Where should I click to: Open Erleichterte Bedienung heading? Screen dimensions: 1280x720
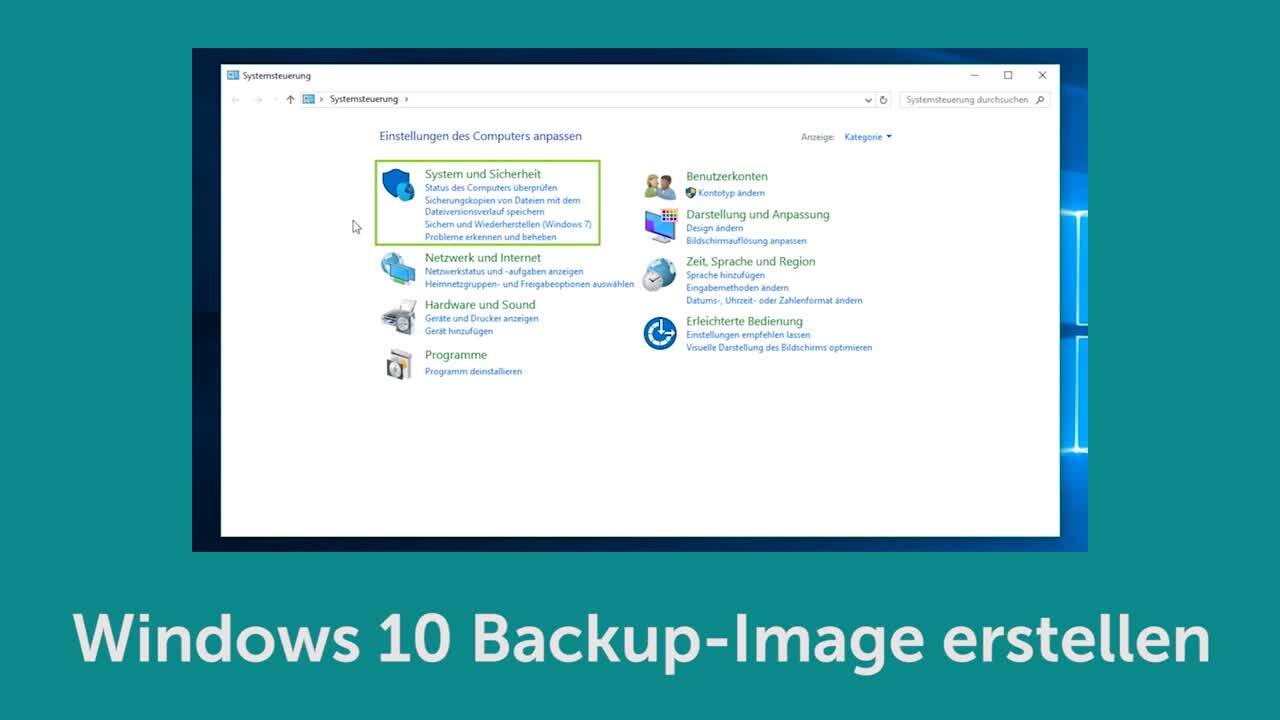click(x=744, y=322)
